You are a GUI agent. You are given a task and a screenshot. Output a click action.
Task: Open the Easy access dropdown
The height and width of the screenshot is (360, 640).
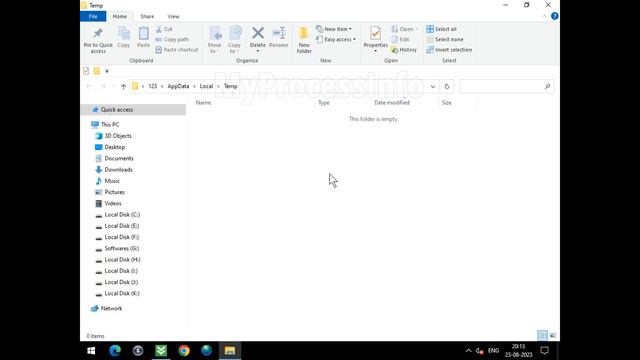click(x=336, y=40)
